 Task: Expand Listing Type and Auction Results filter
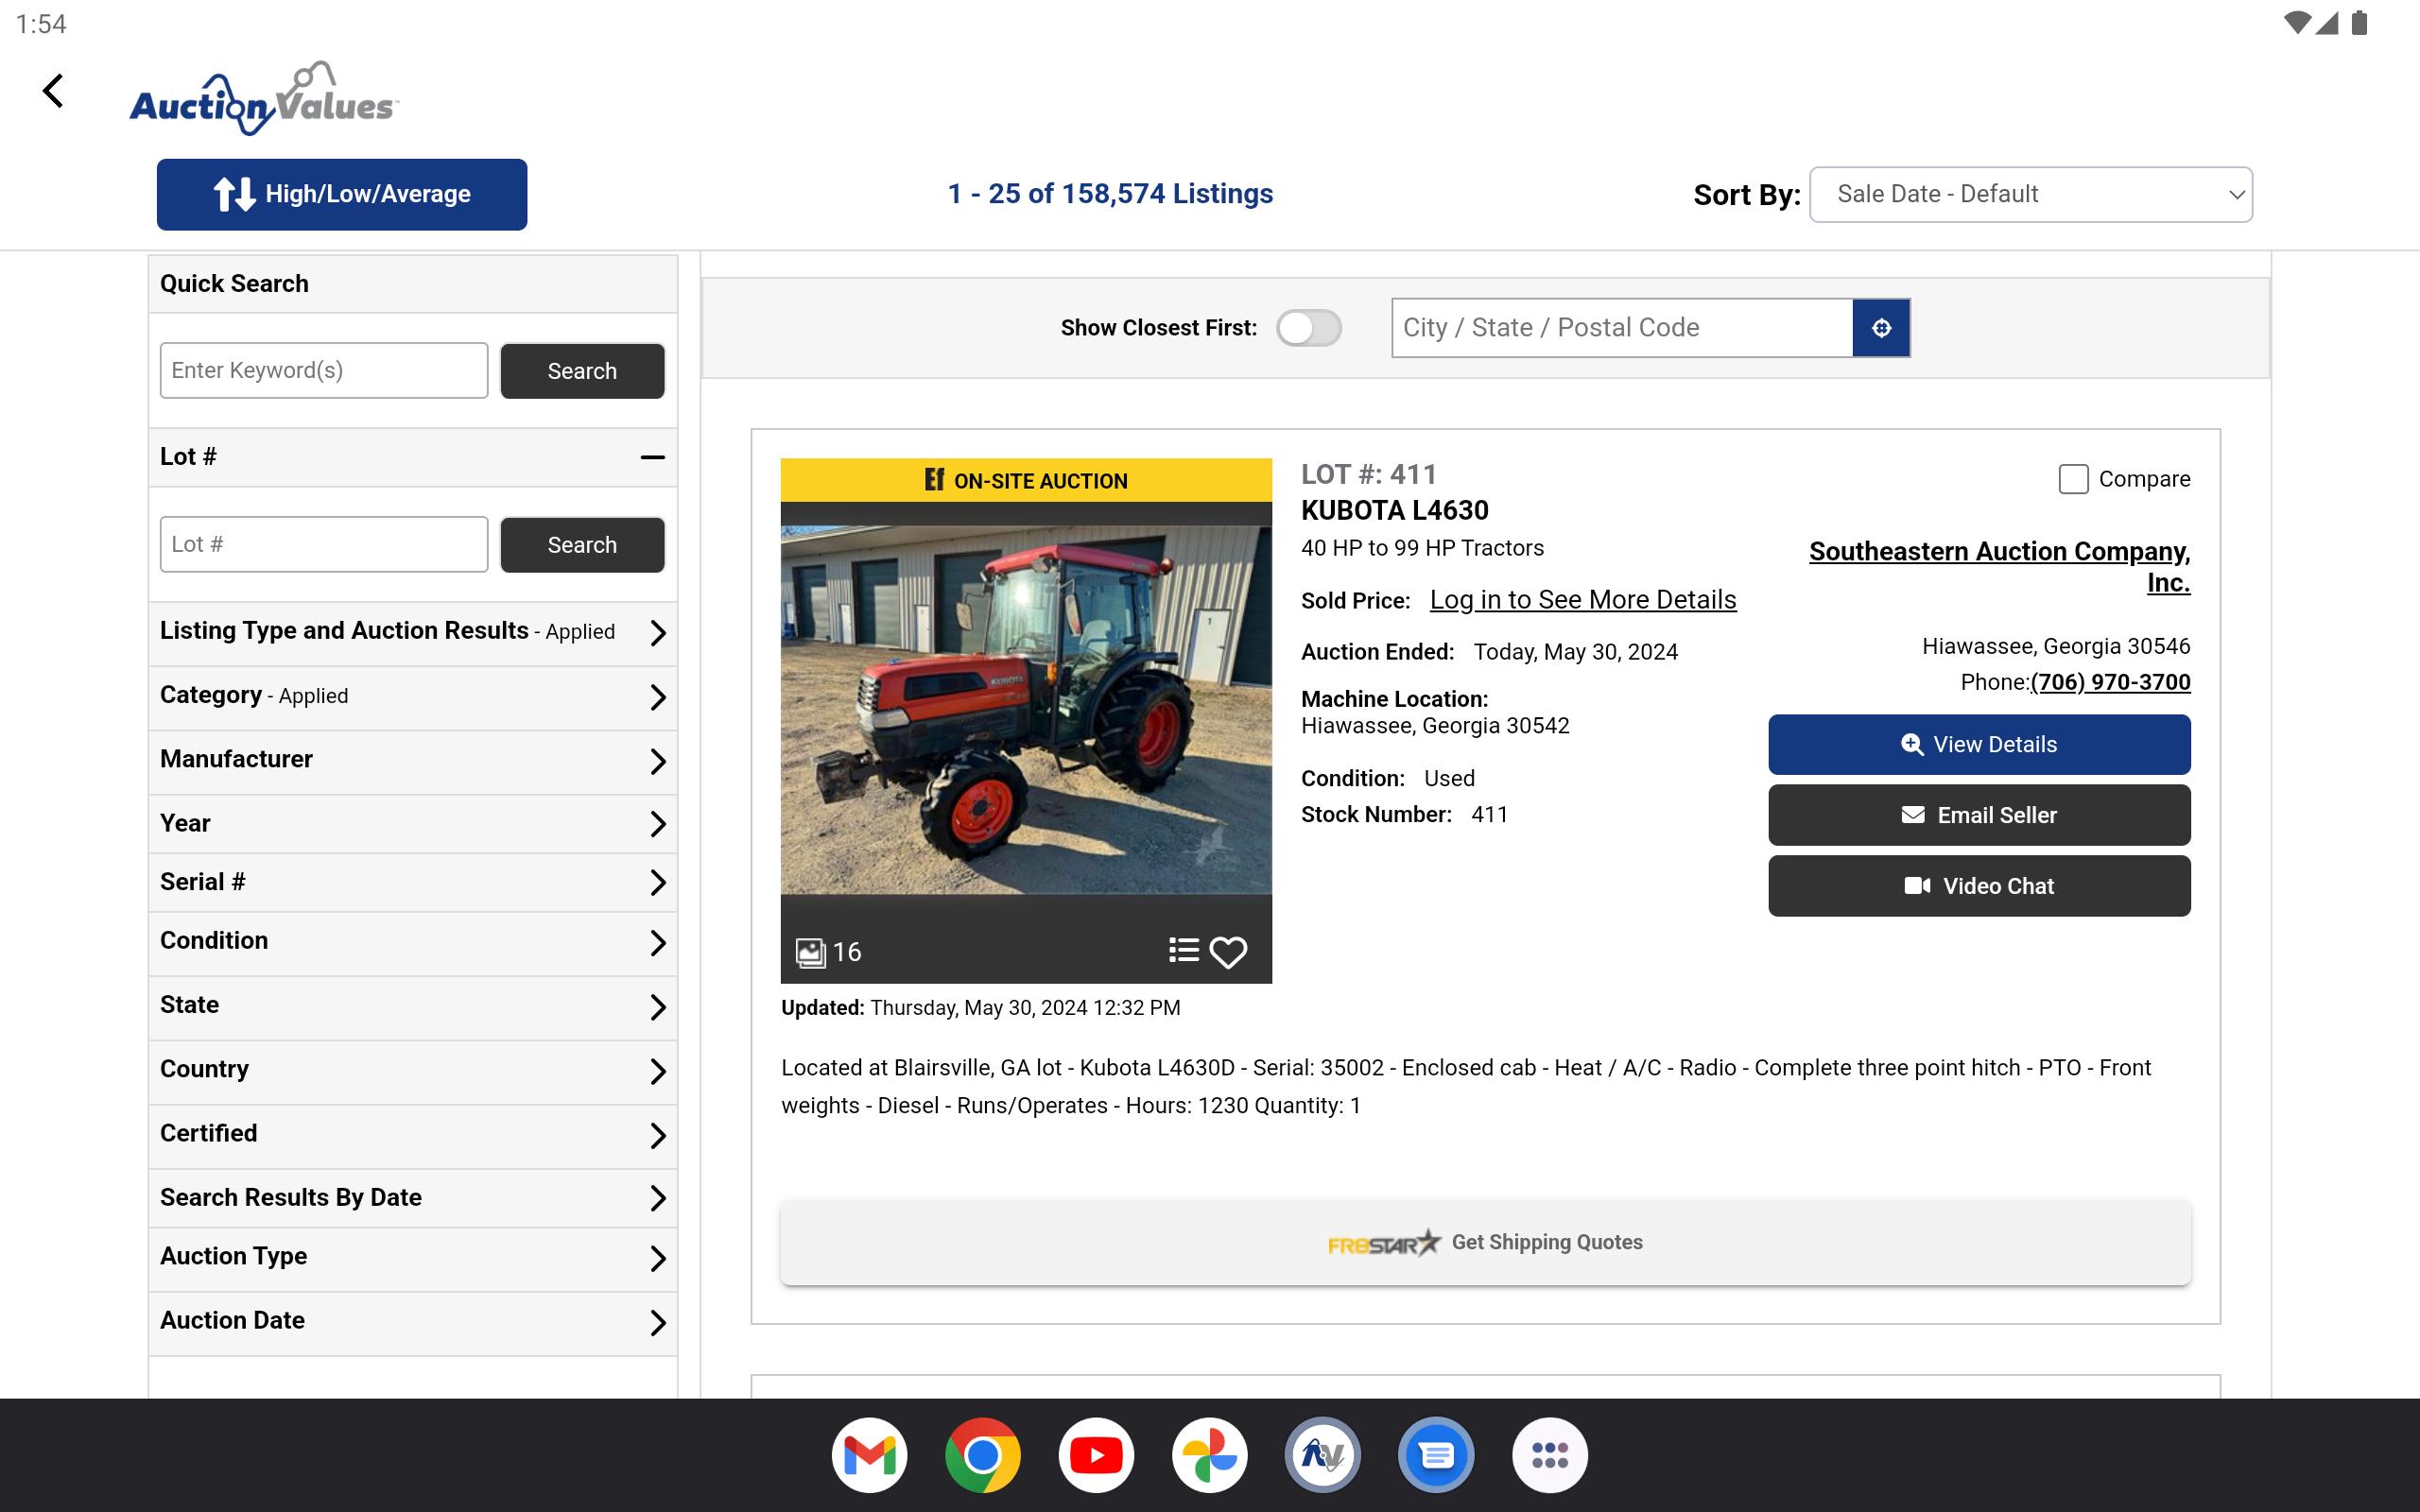point(413,632)
